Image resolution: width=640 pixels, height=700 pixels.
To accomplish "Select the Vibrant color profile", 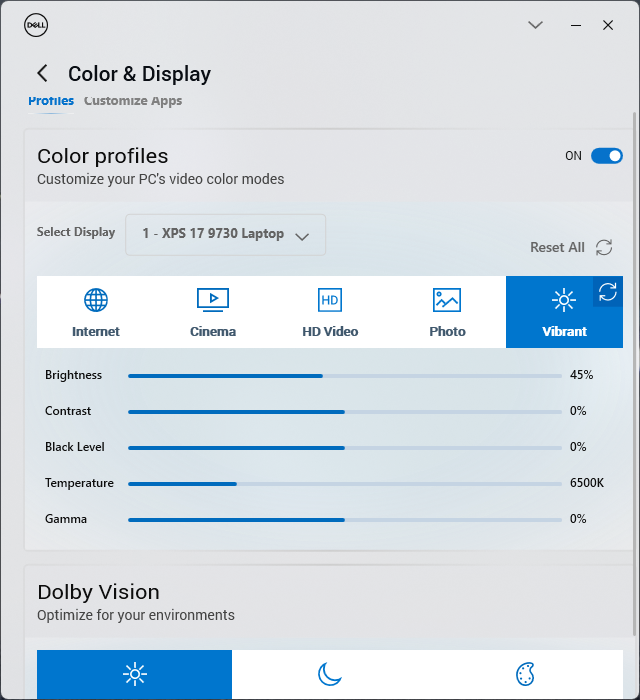I will (x=564, y=312).
